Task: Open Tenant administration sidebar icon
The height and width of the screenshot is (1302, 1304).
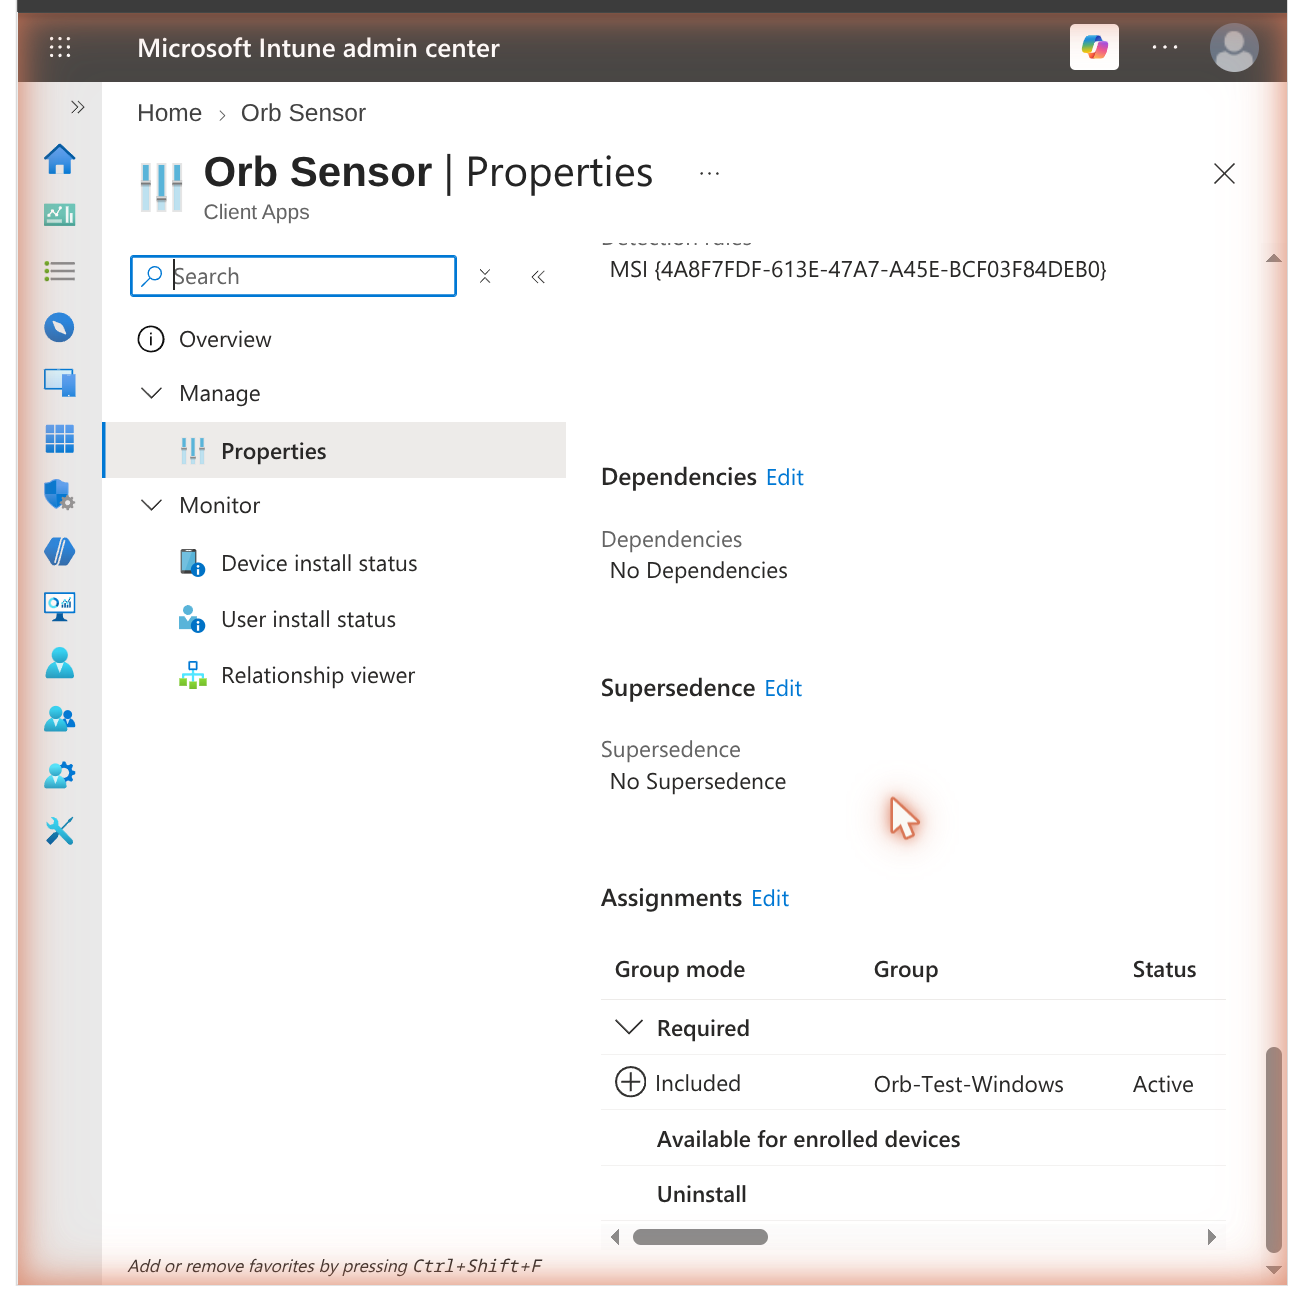Action: tap(60, 775)
